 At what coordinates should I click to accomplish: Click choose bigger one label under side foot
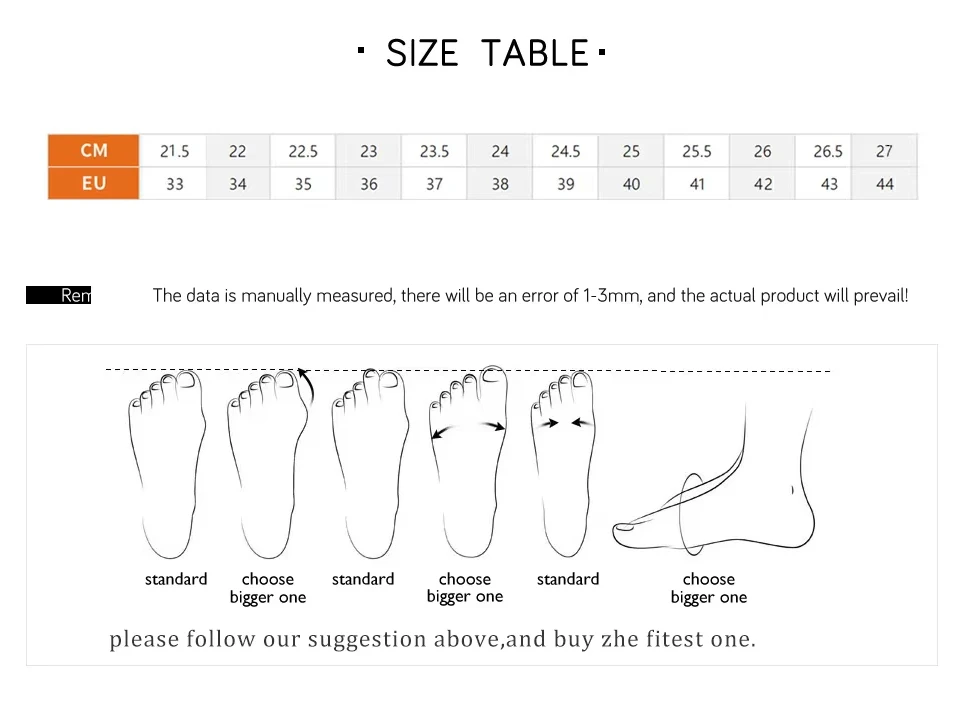(708, 588)
